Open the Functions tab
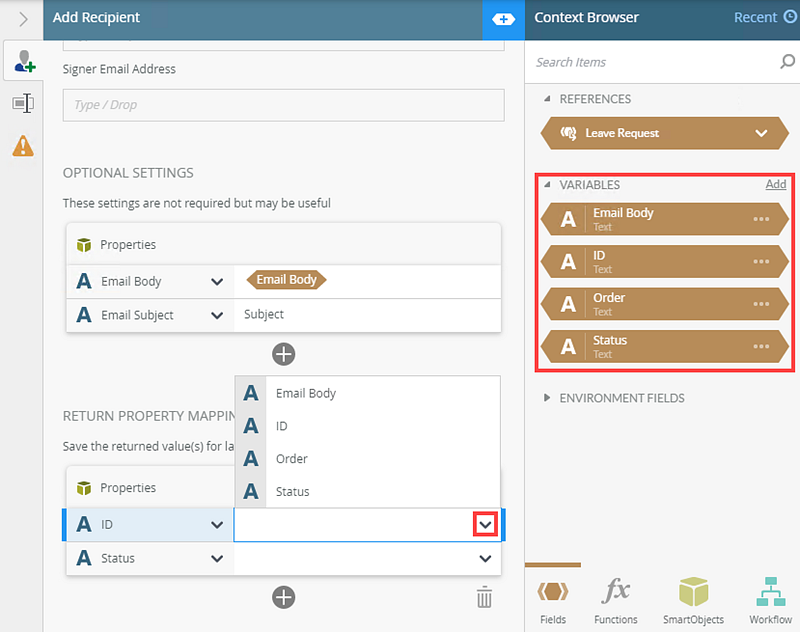The width and height of the screenshot is (800, 632). click(616, 600)
